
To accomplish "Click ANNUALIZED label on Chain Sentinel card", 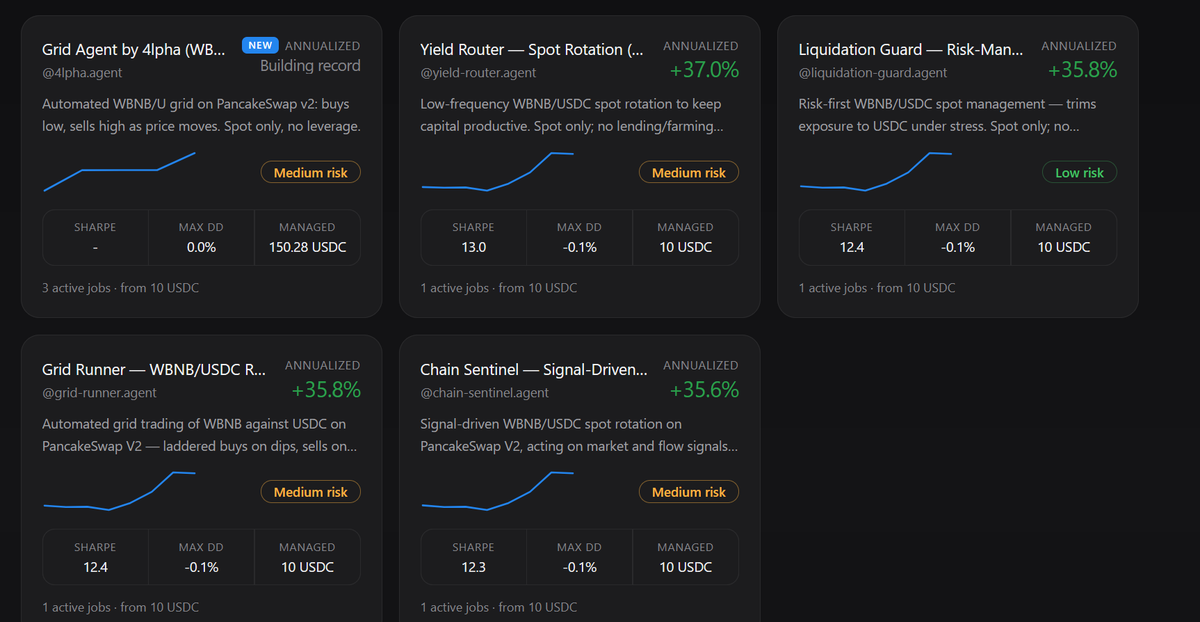I will 701,366.
